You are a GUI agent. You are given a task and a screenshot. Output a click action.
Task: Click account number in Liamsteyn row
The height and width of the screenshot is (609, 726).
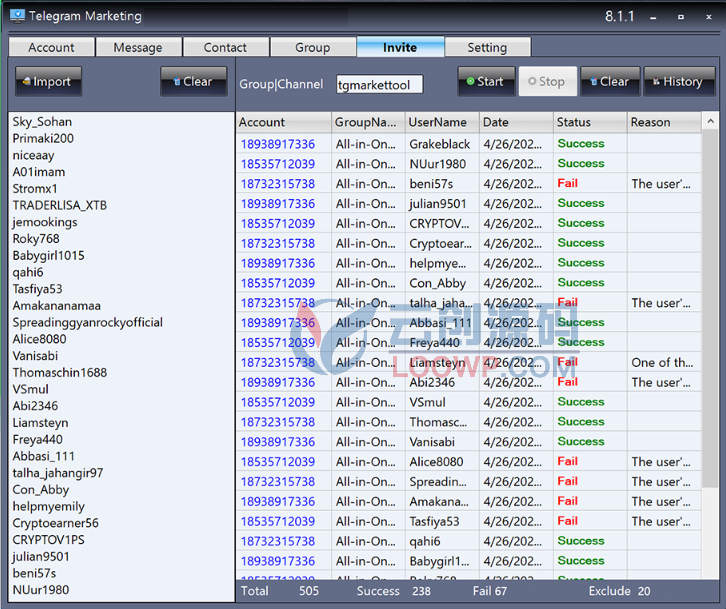pos(278,363)
